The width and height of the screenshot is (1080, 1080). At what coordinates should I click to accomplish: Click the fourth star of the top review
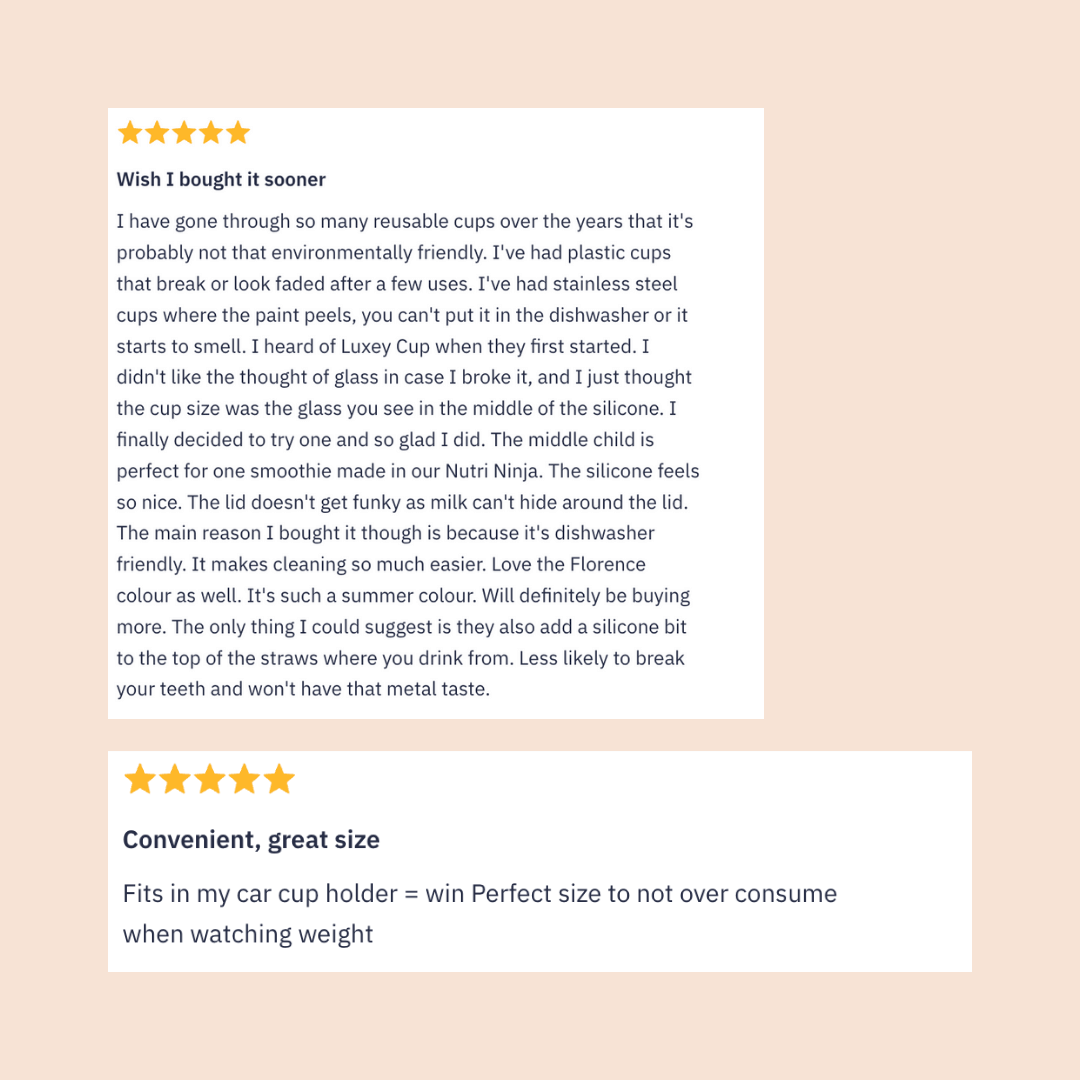pyautogui.click(x=211, y=133)
